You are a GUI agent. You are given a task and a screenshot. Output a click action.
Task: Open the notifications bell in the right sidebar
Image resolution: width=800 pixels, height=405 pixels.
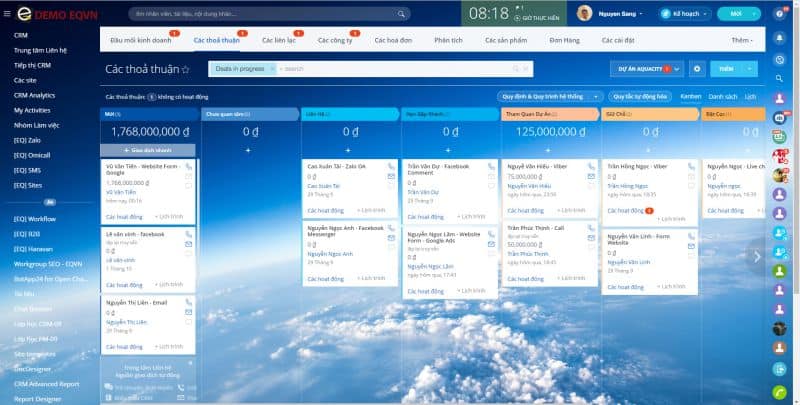point(780,37)
